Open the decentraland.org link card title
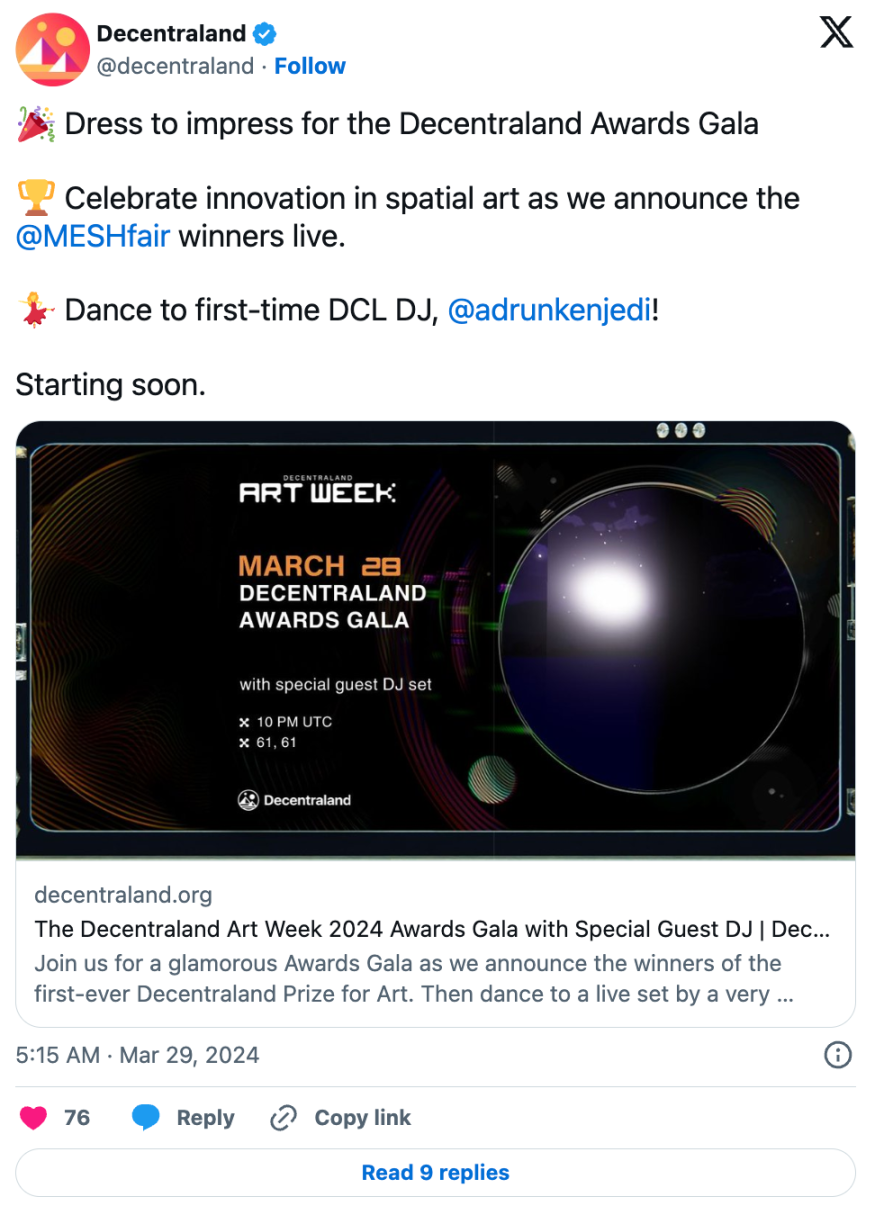This screenshot has height=1215, width=875. tap(432, 929)
